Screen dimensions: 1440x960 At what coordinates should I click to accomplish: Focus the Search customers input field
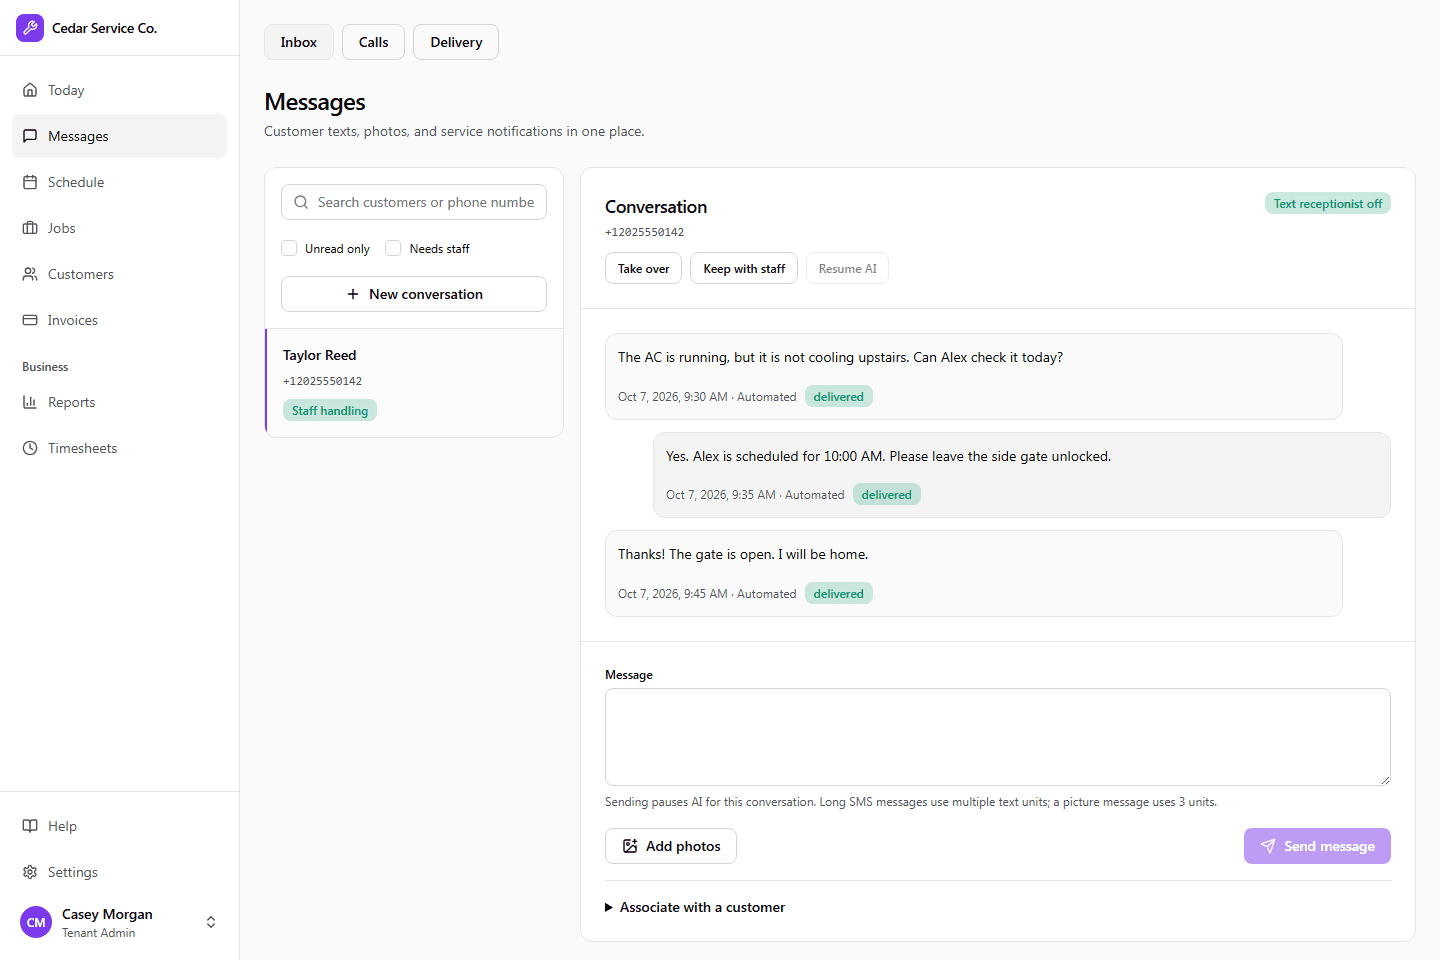pyautogui.click(x=414, y=202)
